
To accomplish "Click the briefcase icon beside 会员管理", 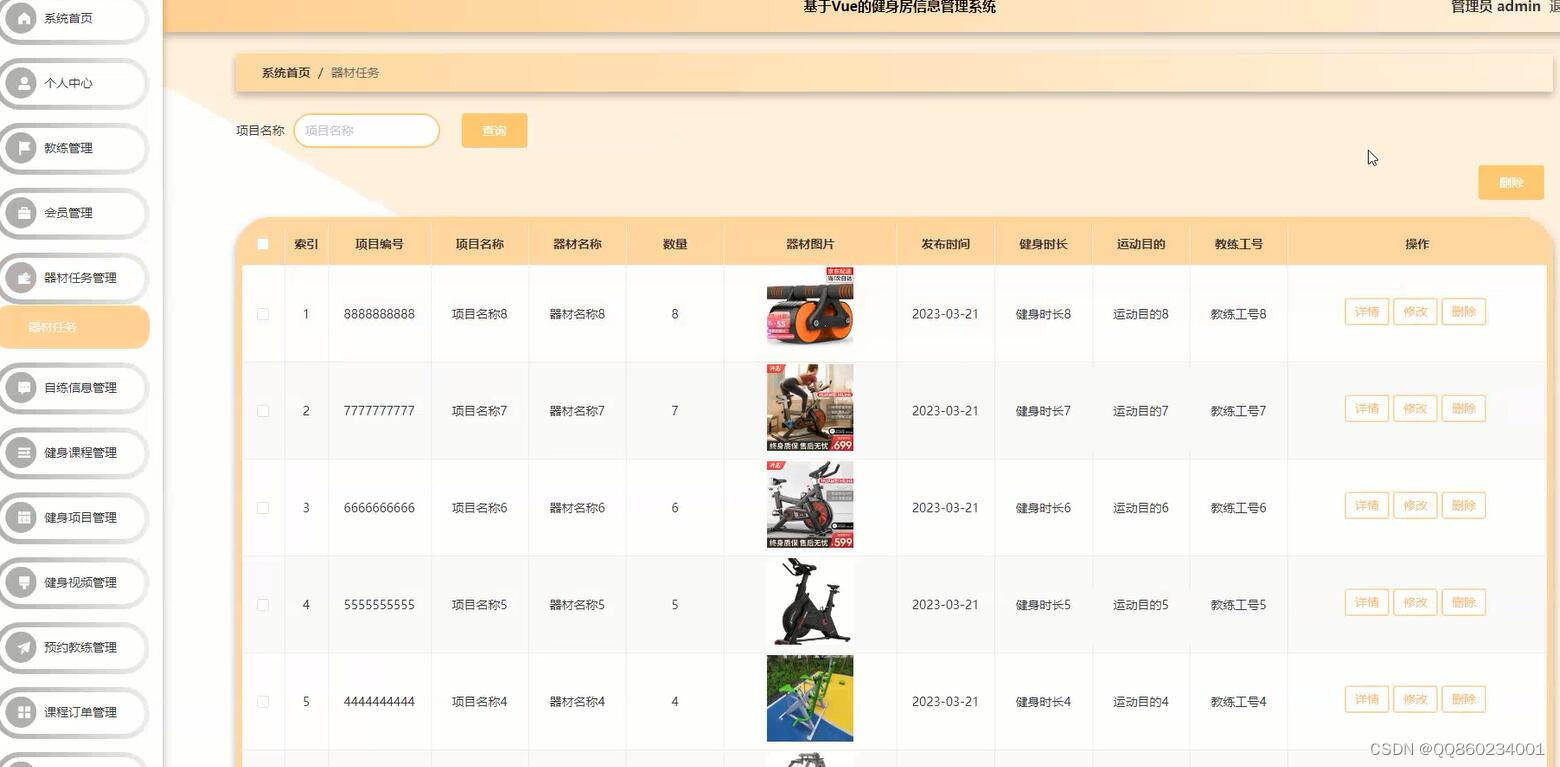I will point(23,213).
